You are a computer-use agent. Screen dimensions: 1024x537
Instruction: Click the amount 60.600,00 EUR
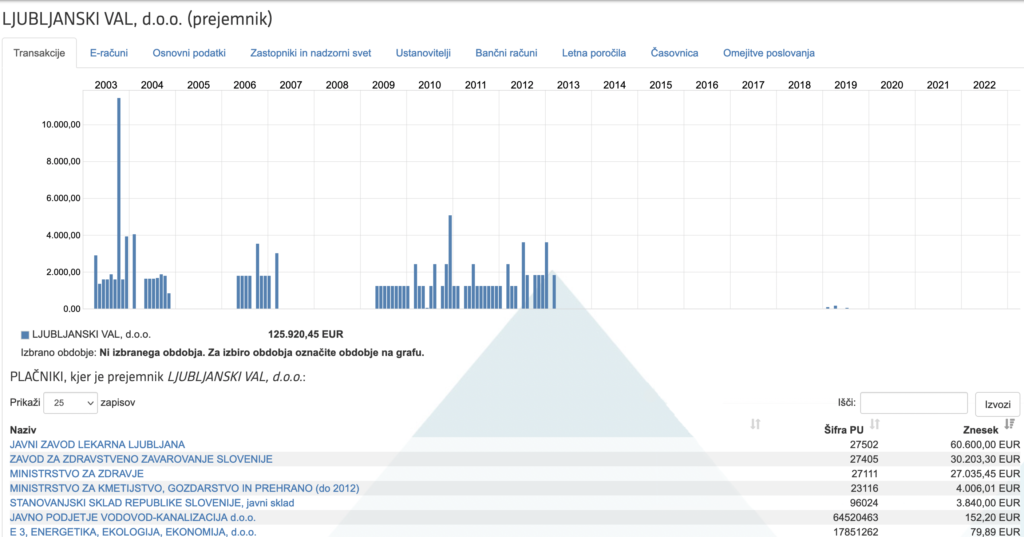click(985, 444)
